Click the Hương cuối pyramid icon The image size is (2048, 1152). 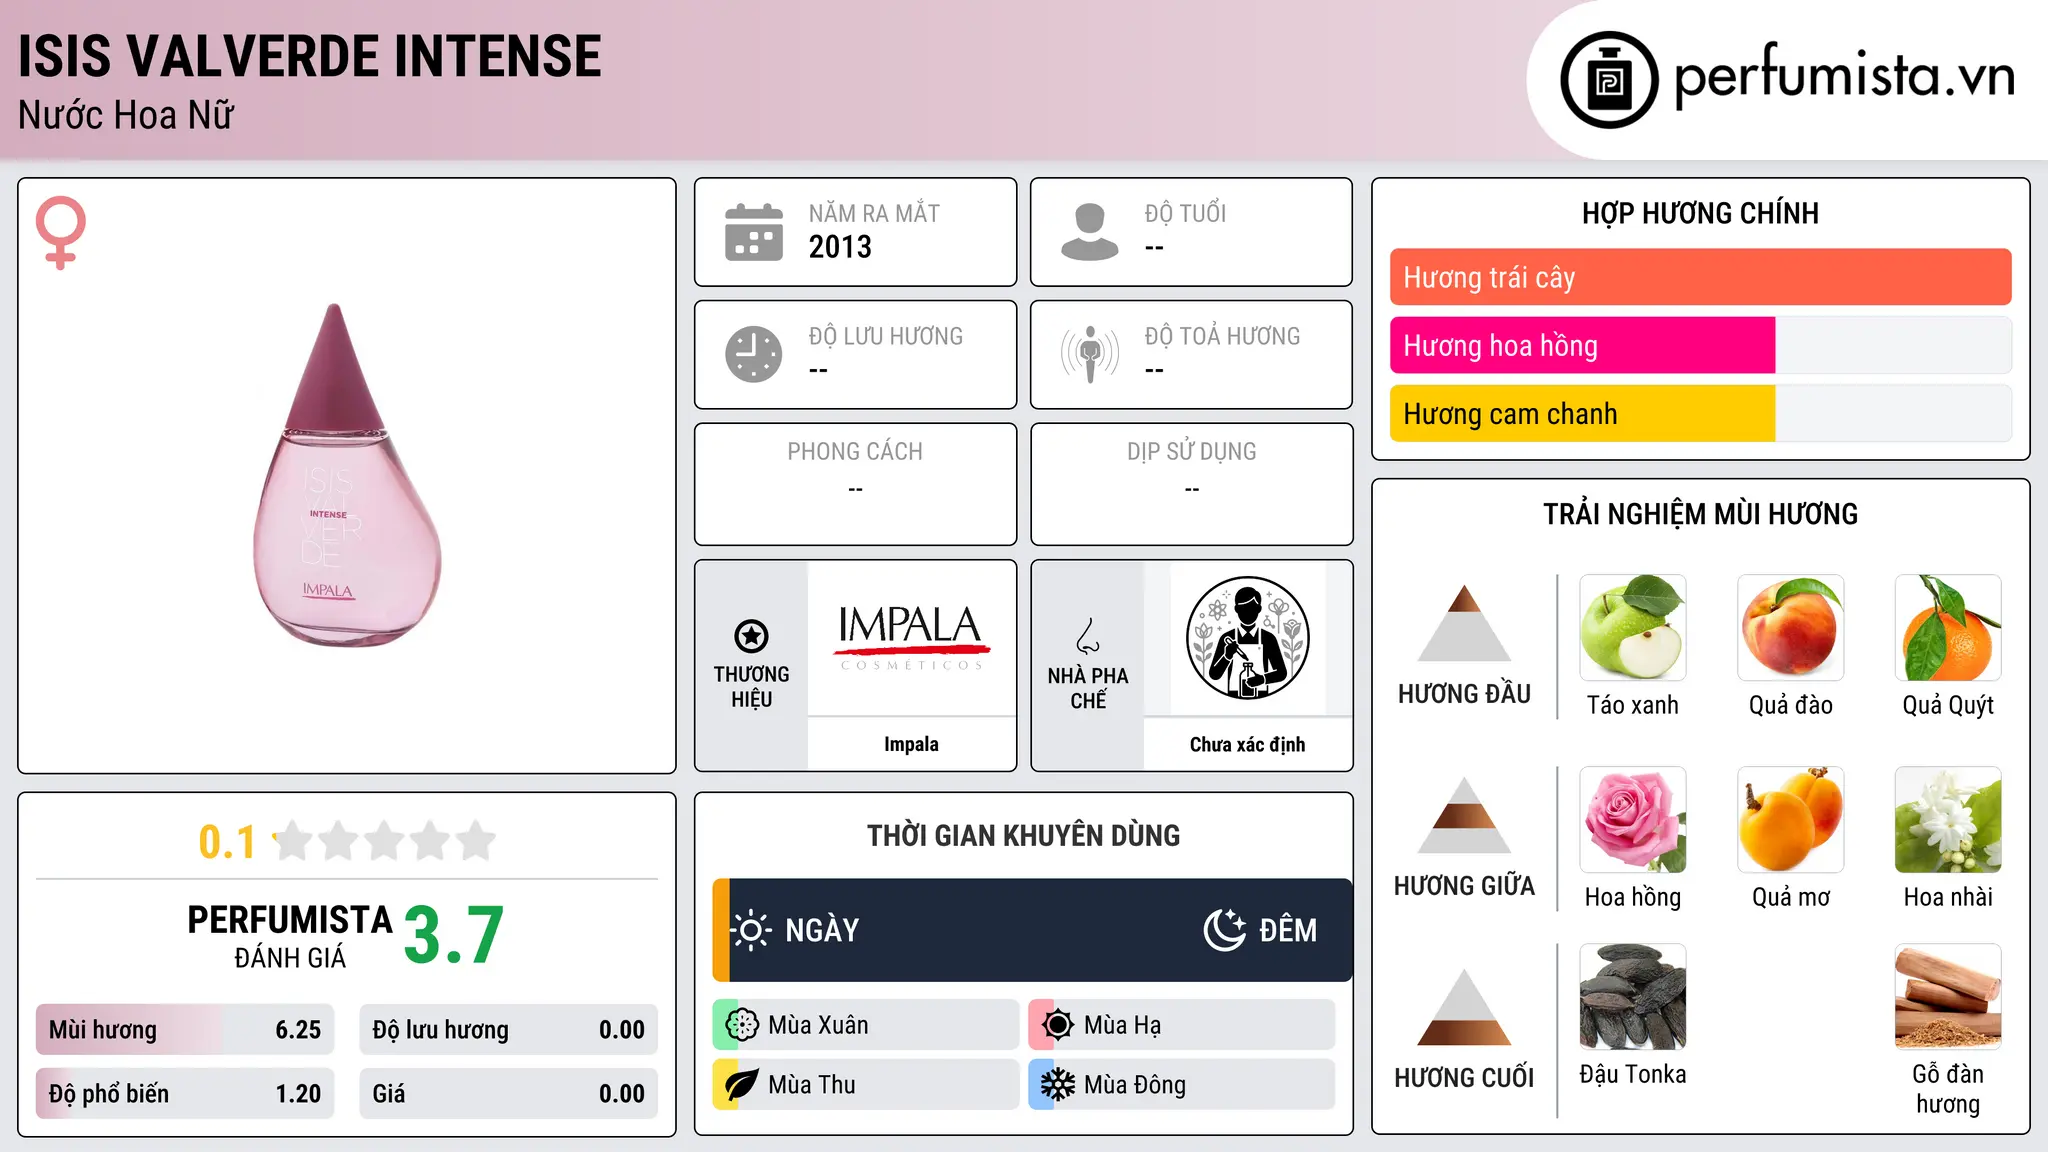point(1464,1007)
